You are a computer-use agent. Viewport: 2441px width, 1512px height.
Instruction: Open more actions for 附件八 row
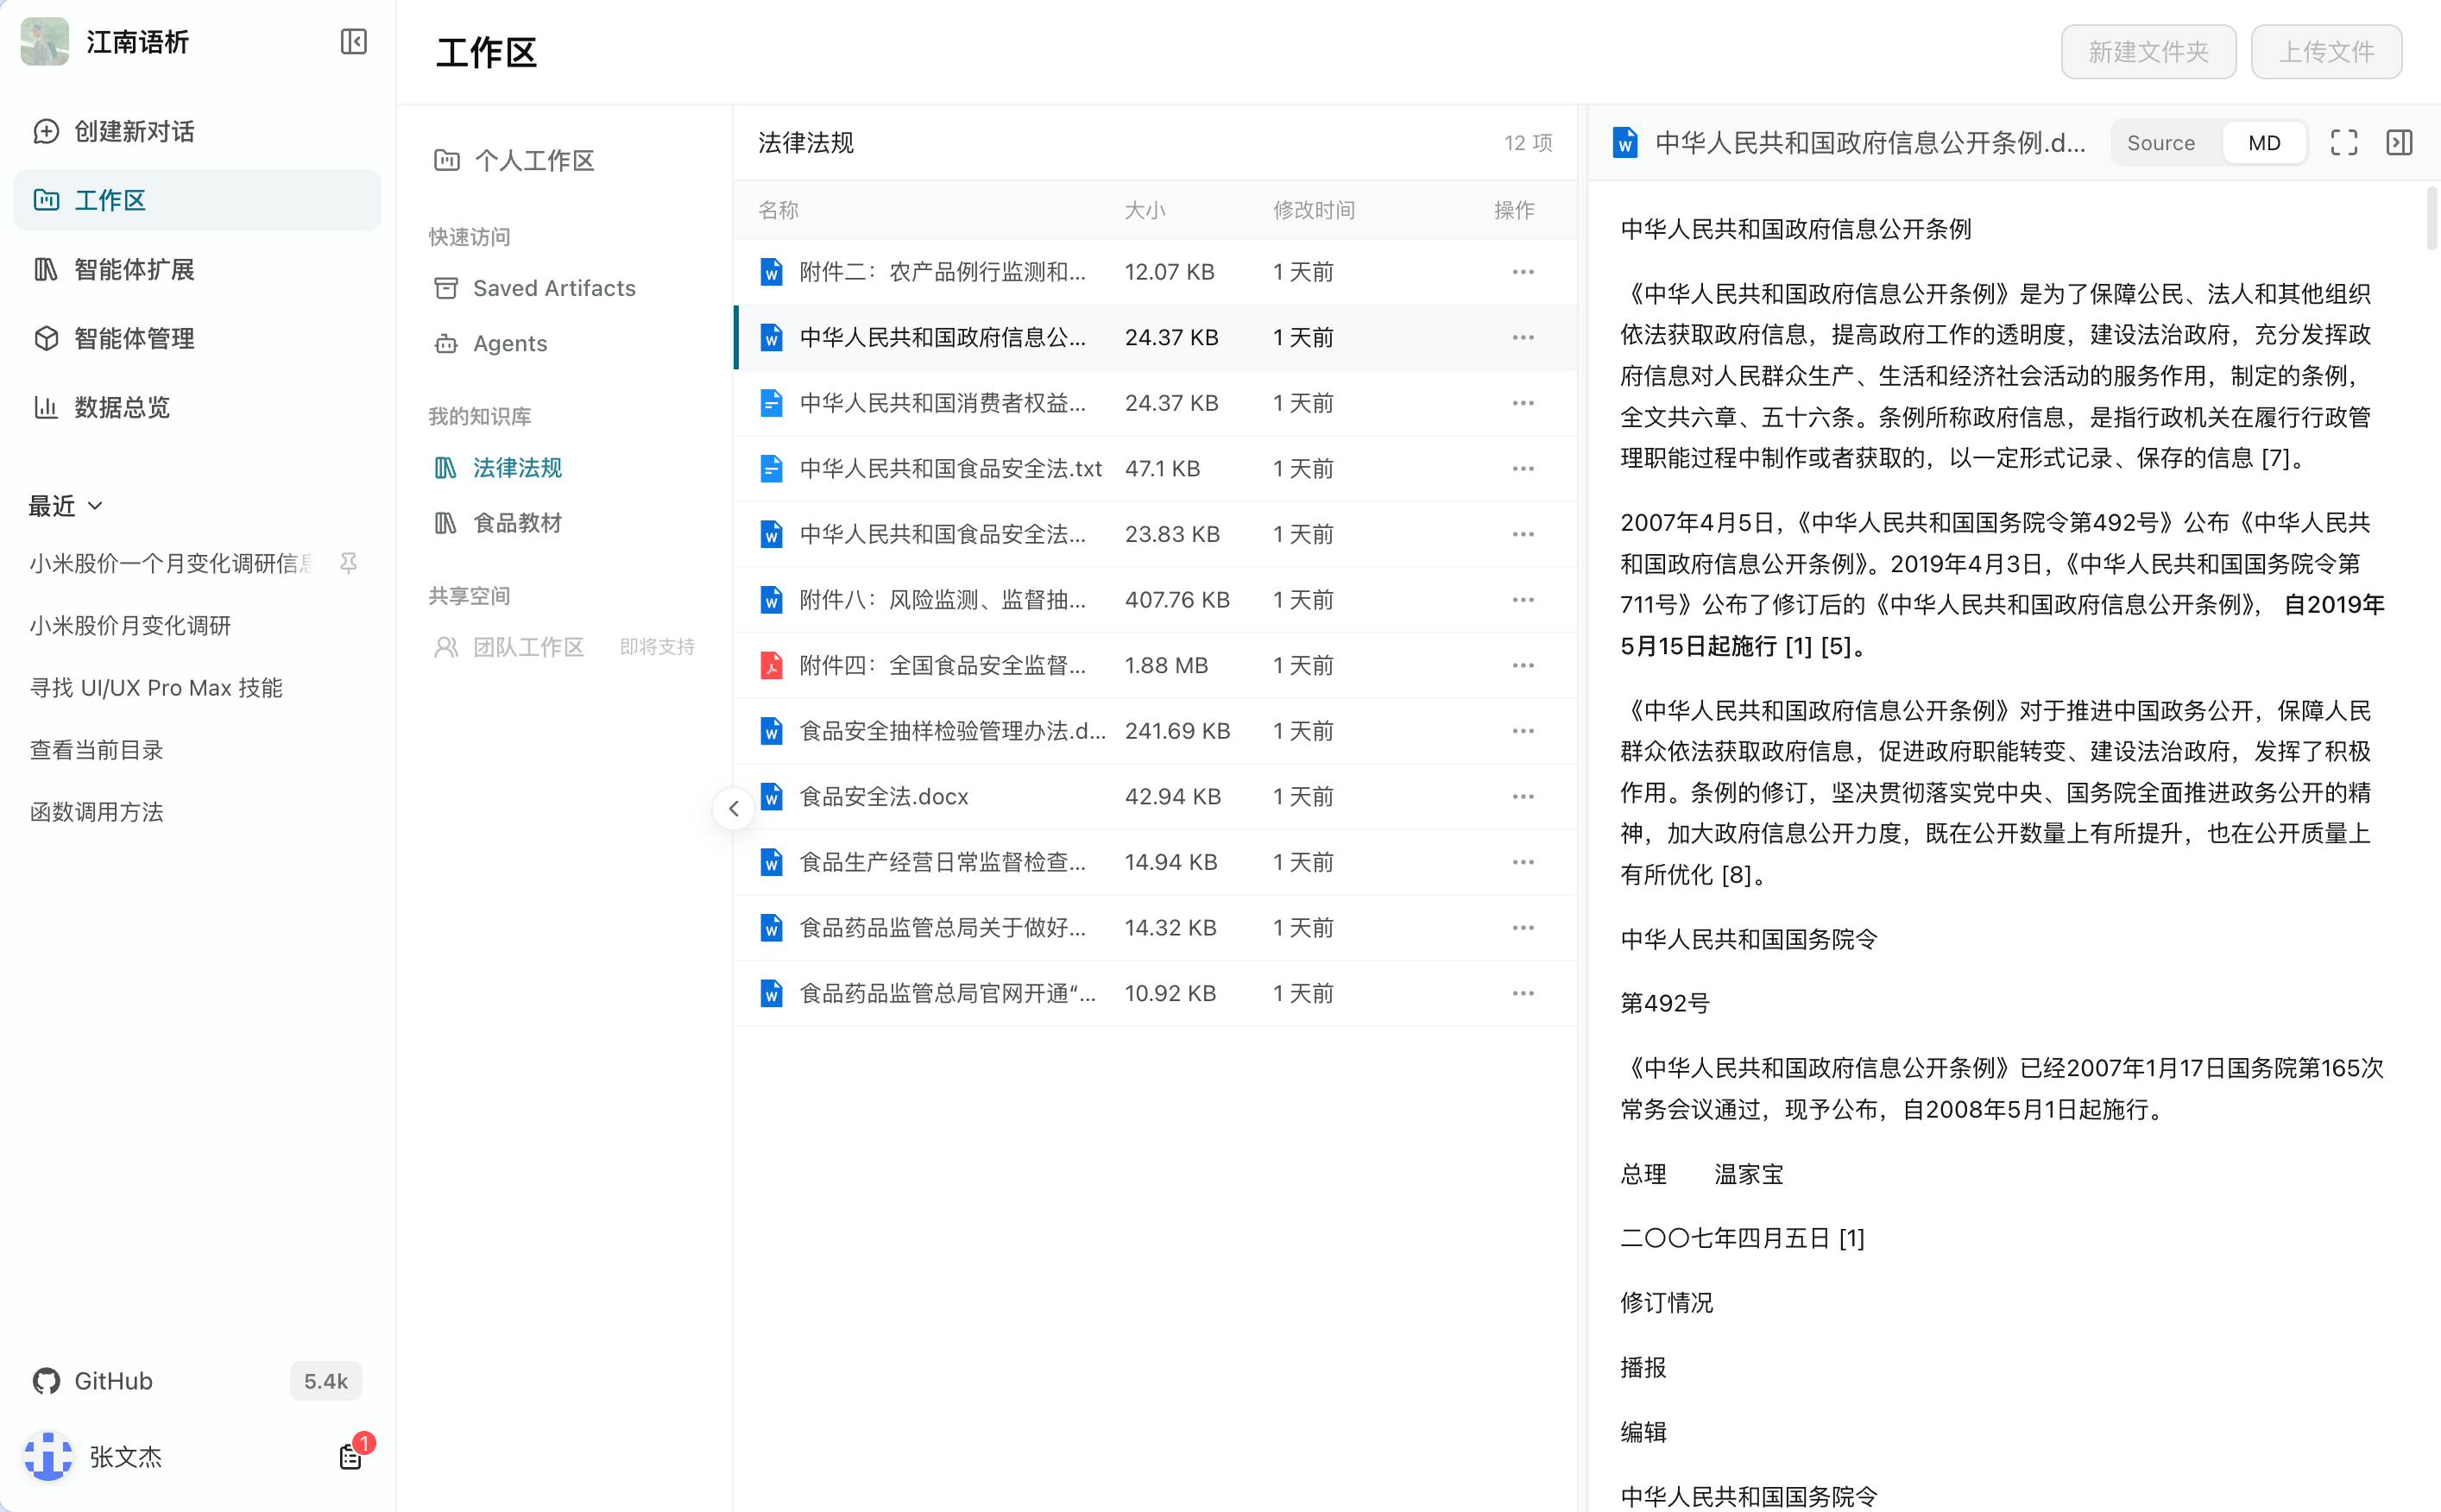coord(1522,600)
